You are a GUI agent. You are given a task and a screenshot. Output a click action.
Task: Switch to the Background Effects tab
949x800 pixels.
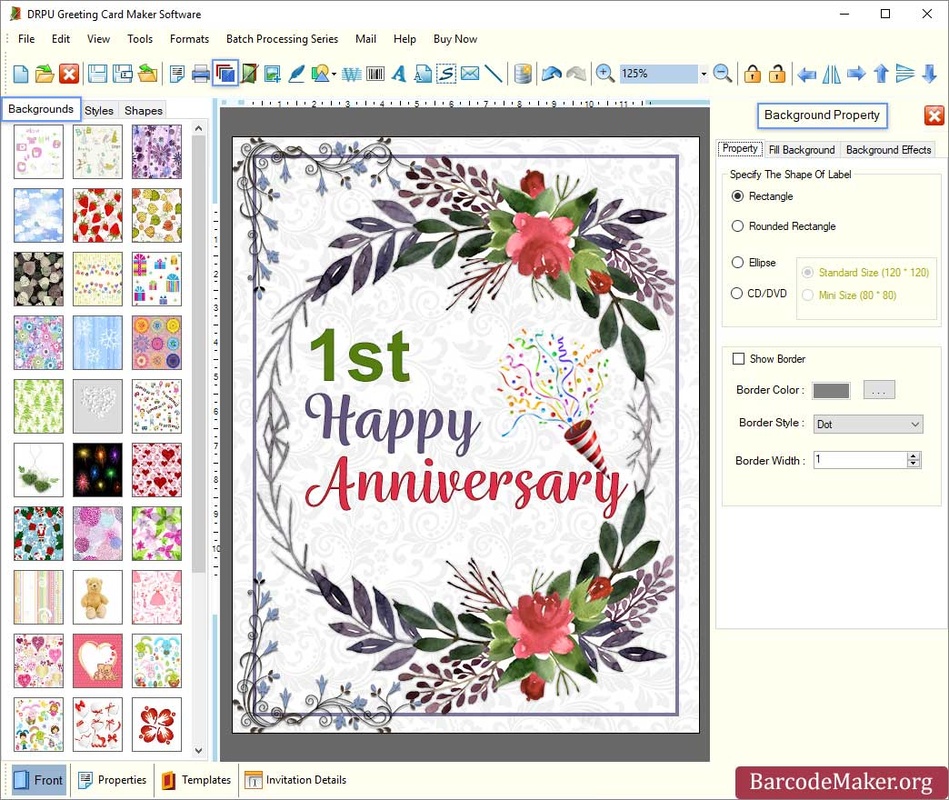point(888,150)
